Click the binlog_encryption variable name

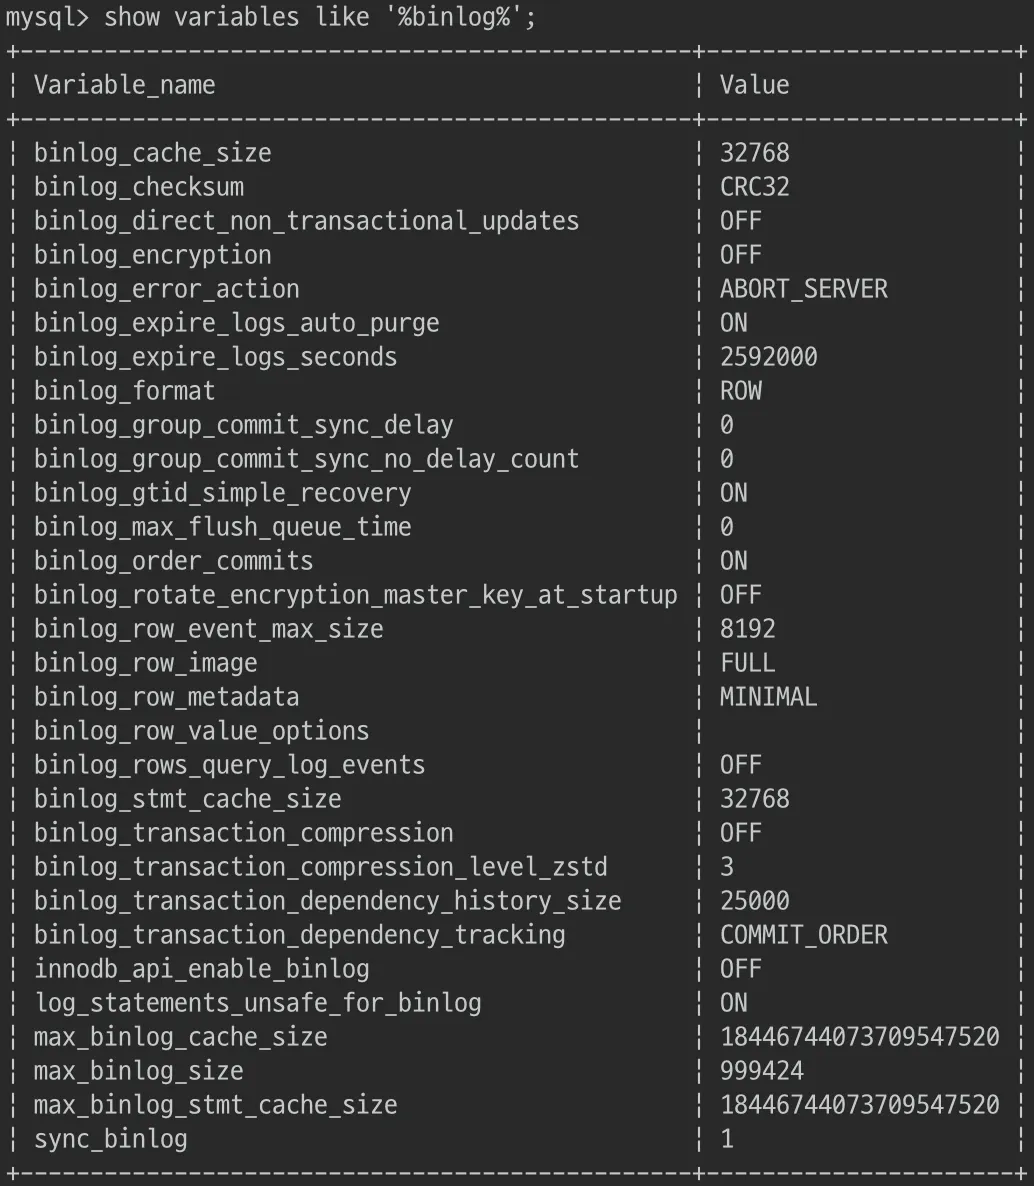click(152, 255)
